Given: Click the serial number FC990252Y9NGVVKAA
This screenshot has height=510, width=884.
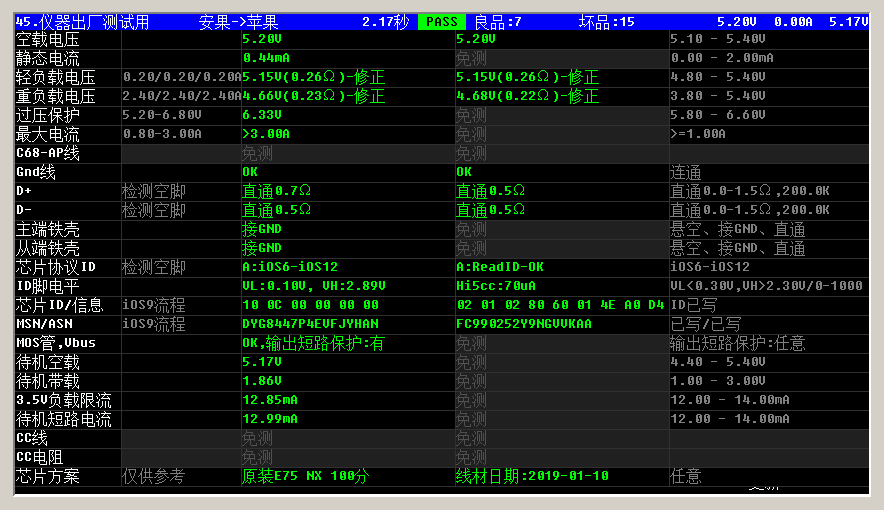Looking at the screenshot, I should [524, 324].
